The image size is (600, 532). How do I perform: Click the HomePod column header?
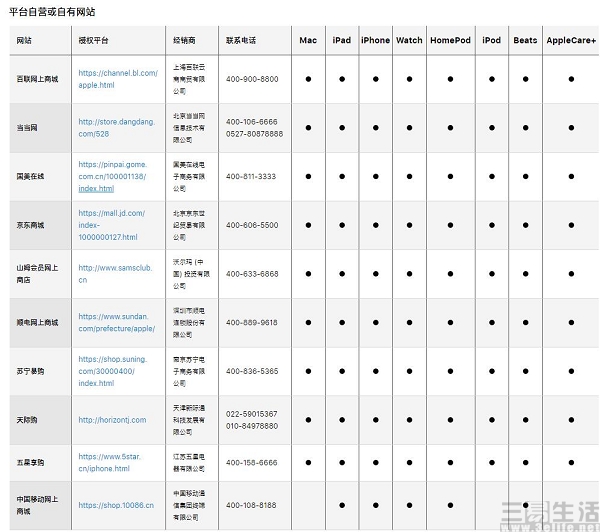tap(450, 40)
